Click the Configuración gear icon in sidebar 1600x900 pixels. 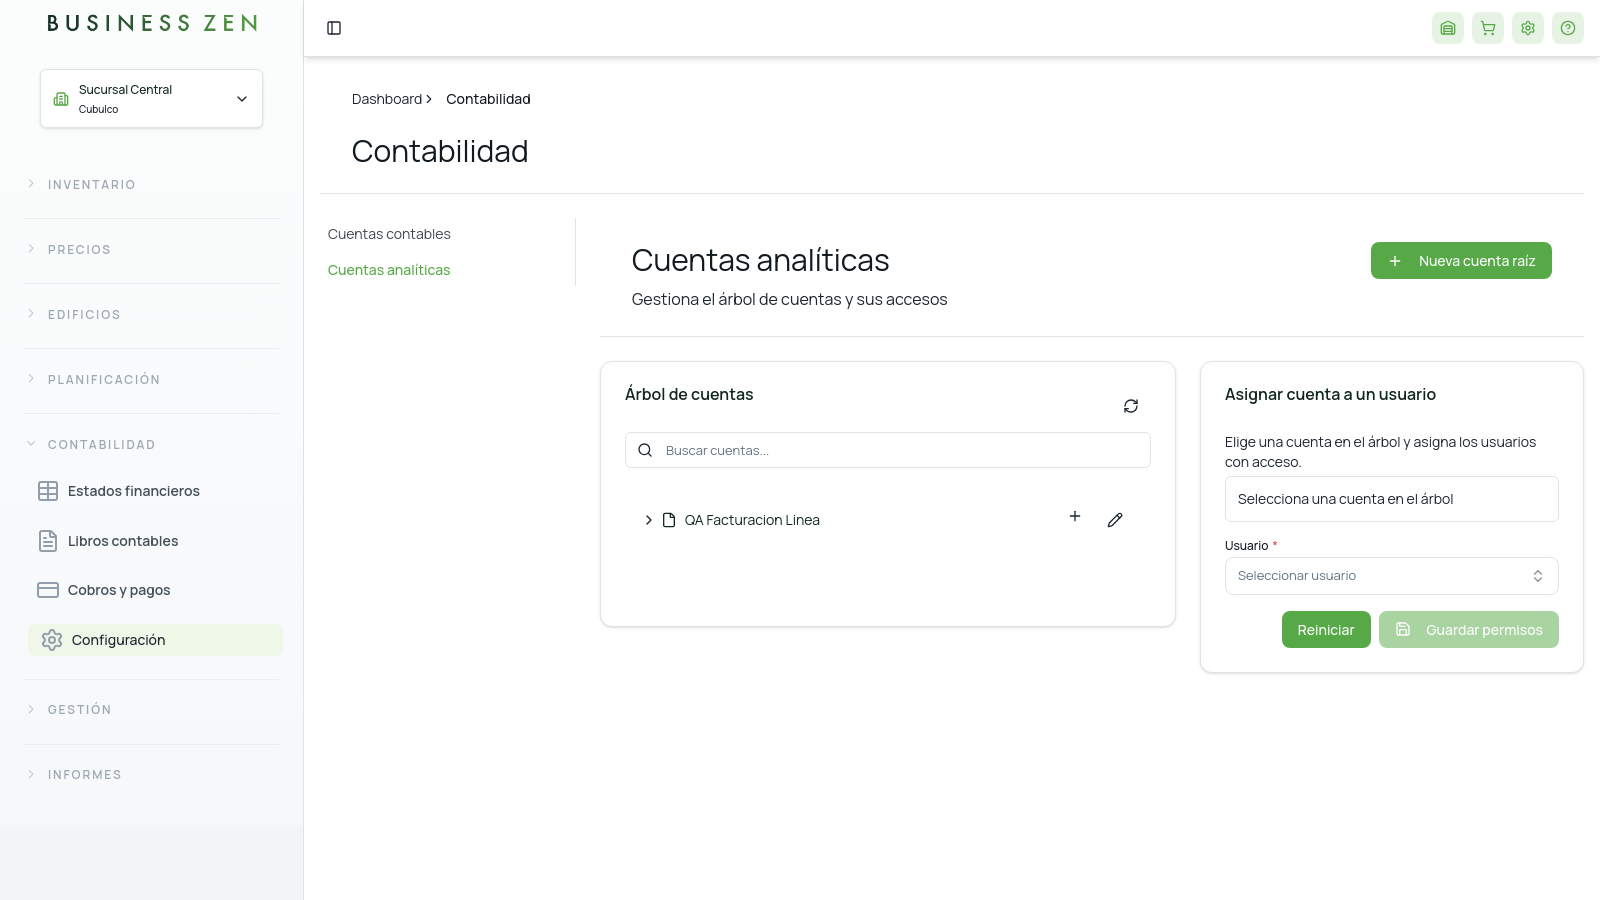click(x=52, y=640)
